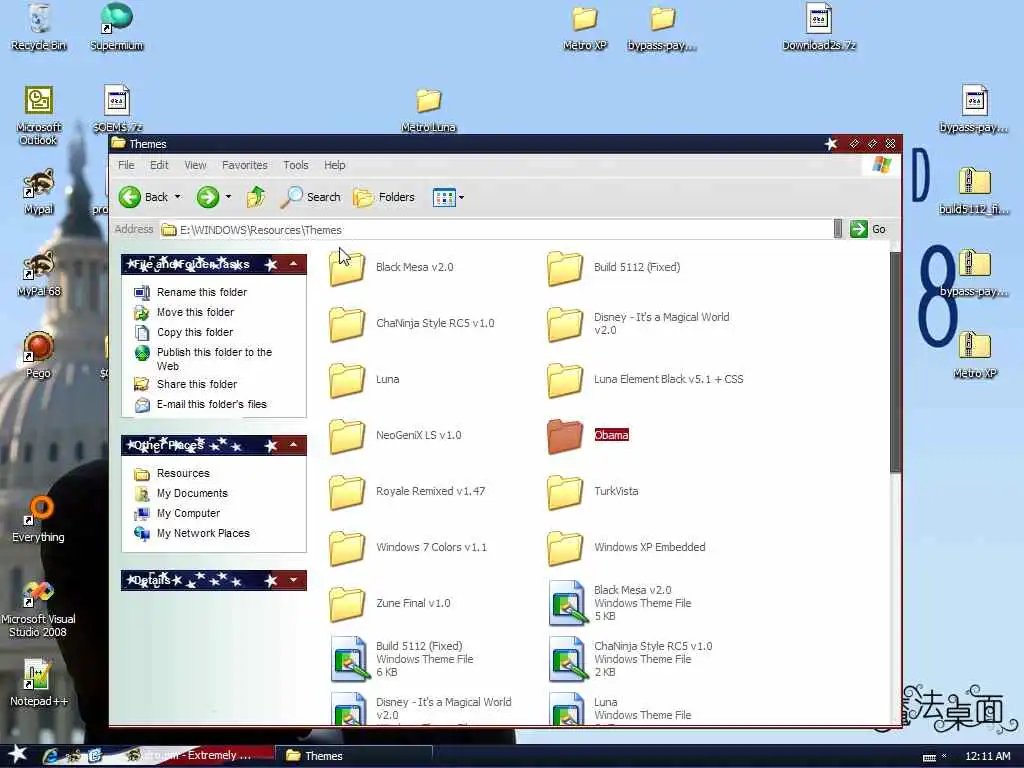1024x768 pixels.
Task: Click the star Start button on taskbar
Action: 18,755
